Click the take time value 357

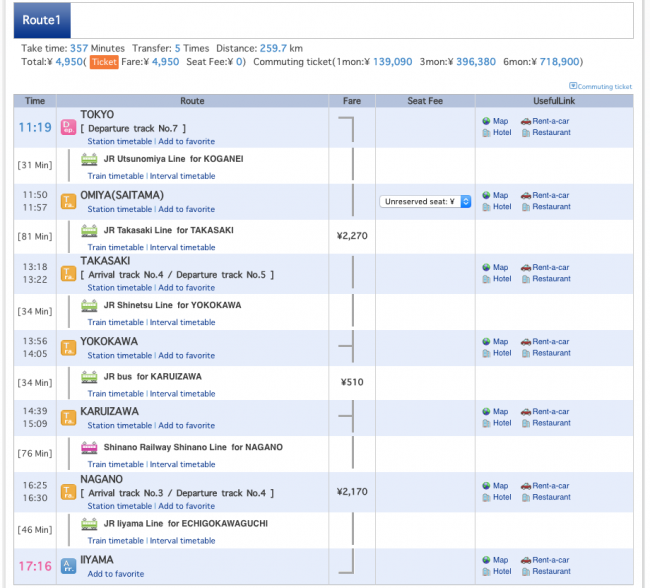(x=79, y=49)
